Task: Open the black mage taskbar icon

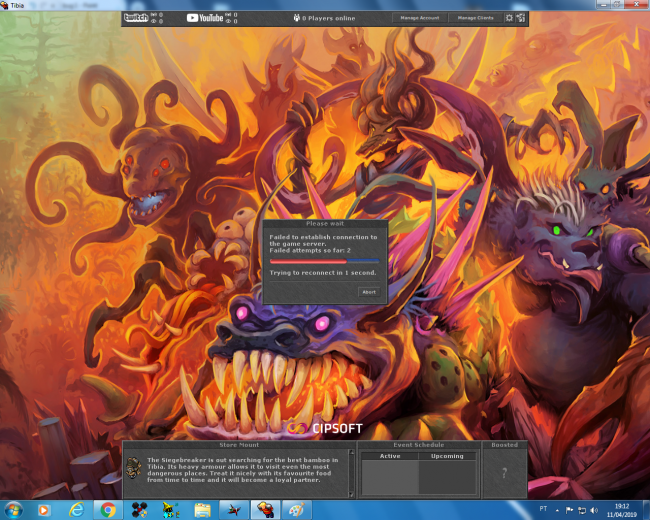Action: (x=171, y=510)
